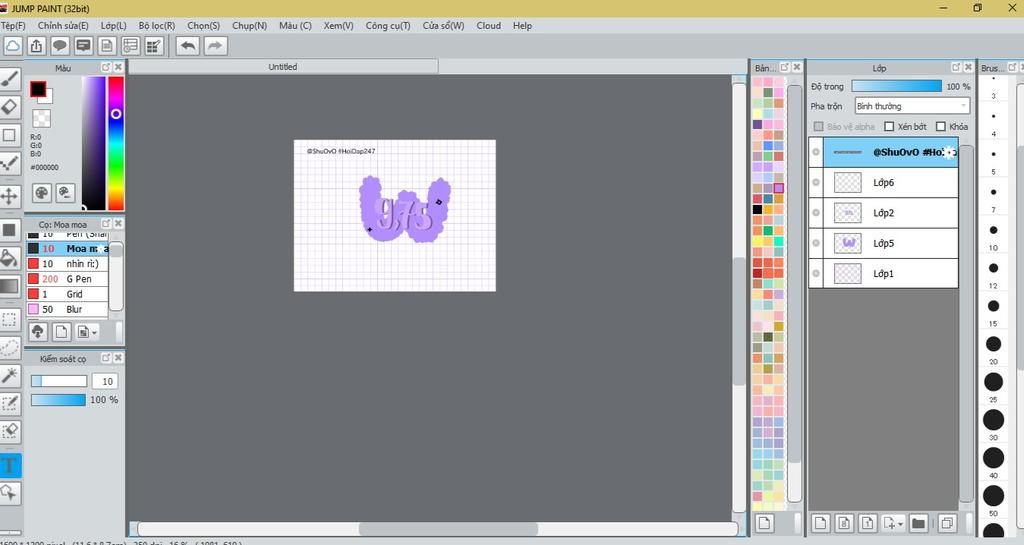
Task: Open the color palette circle icon
Action: 42,193
